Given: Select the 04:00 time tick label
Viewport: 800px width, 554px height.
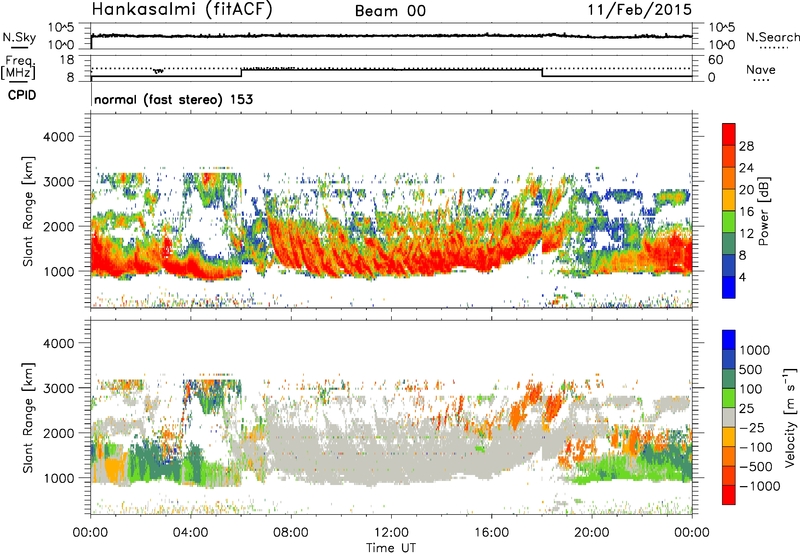Looking at the screenshot, I should 190,533.
